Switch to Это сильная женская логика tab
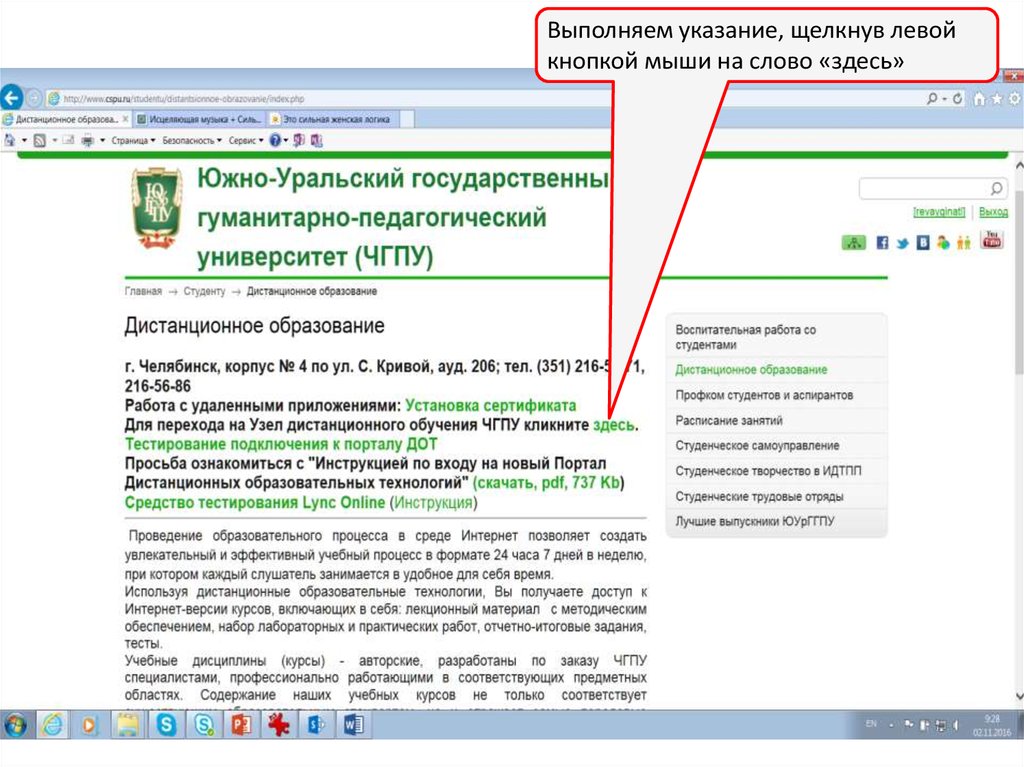The width and height of the screenshot is (1024, 767). pyautogui.click(x=329, y=119)
